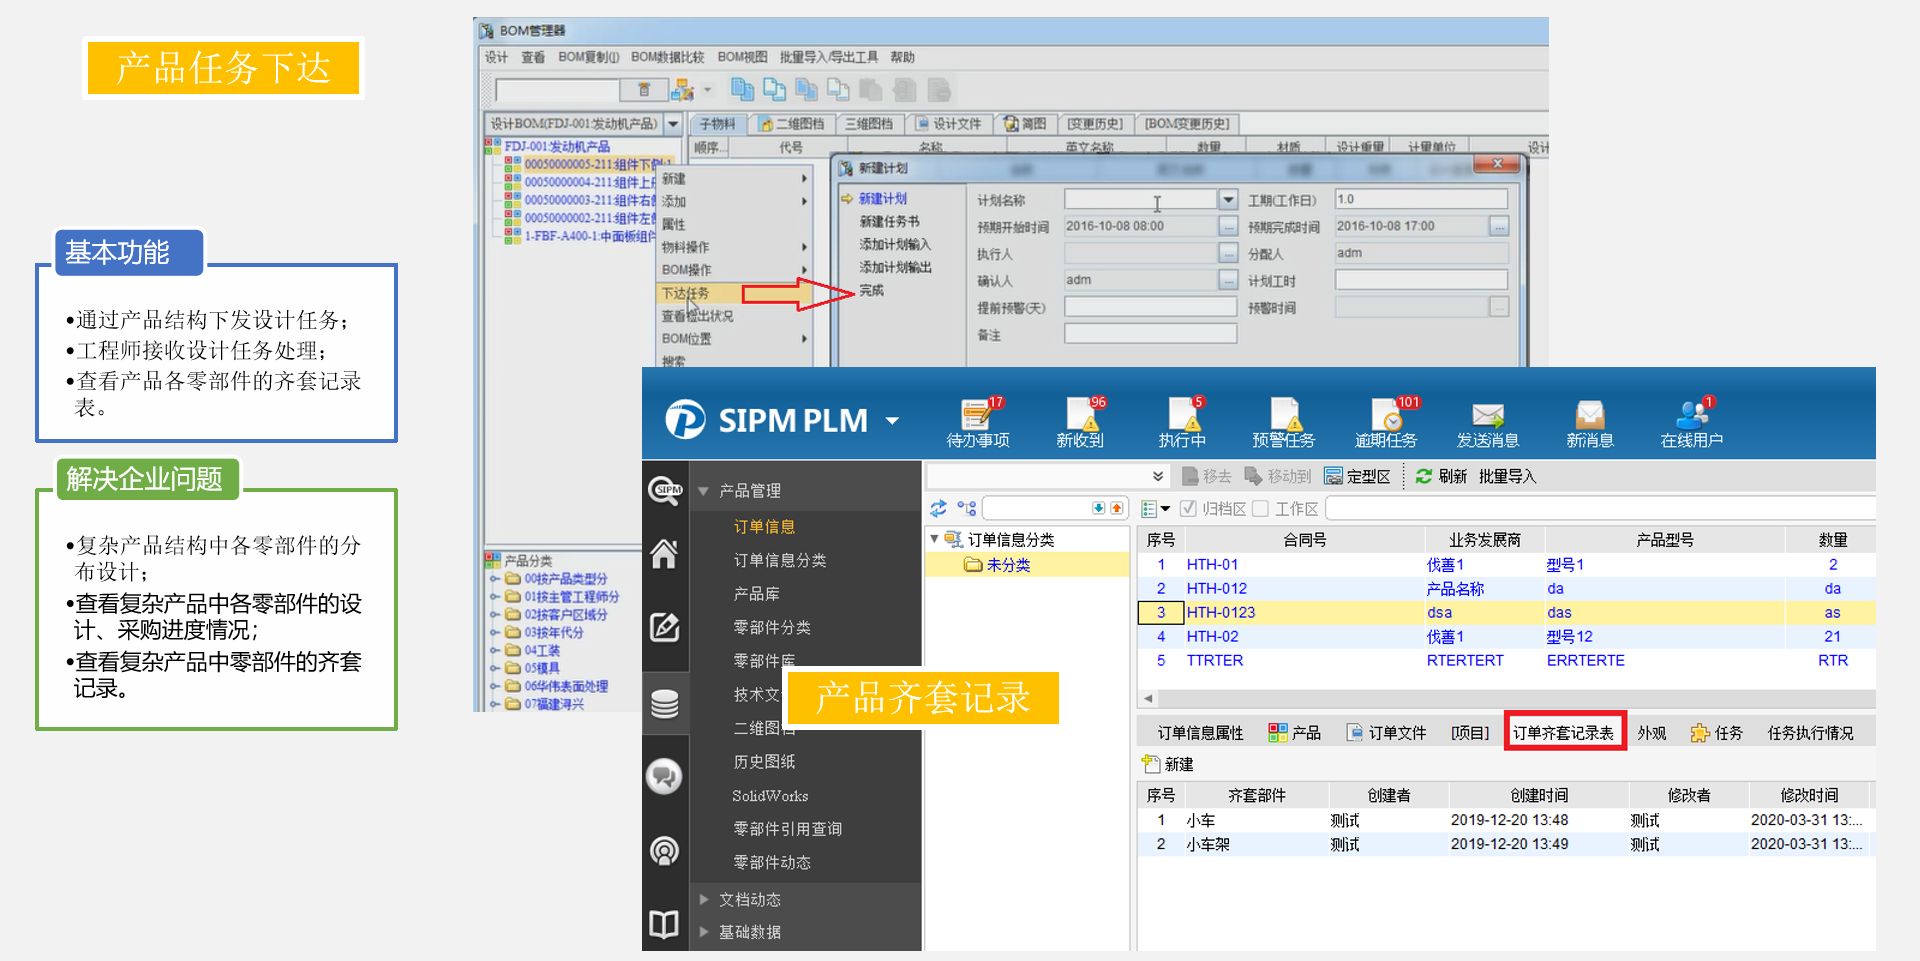Choose 下达任务 in the context menu
Viewport: 1920px width, 961px height.
click(686, 293)
